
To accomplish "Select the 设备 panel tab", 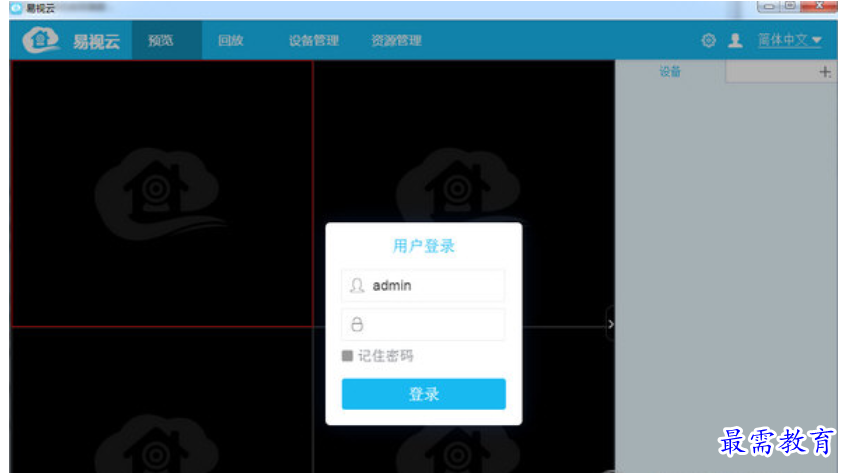I will (670, 72).
